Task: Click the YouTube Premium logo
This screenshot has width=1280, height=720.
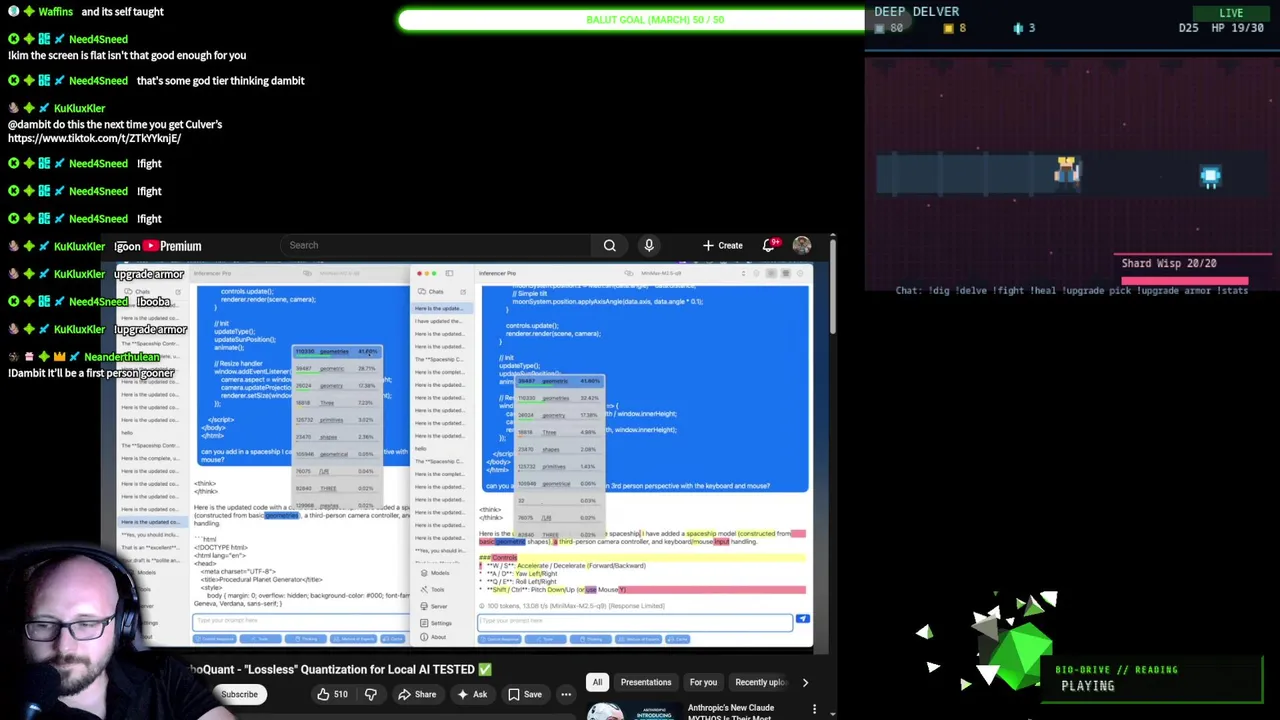Action: (172, 246)
